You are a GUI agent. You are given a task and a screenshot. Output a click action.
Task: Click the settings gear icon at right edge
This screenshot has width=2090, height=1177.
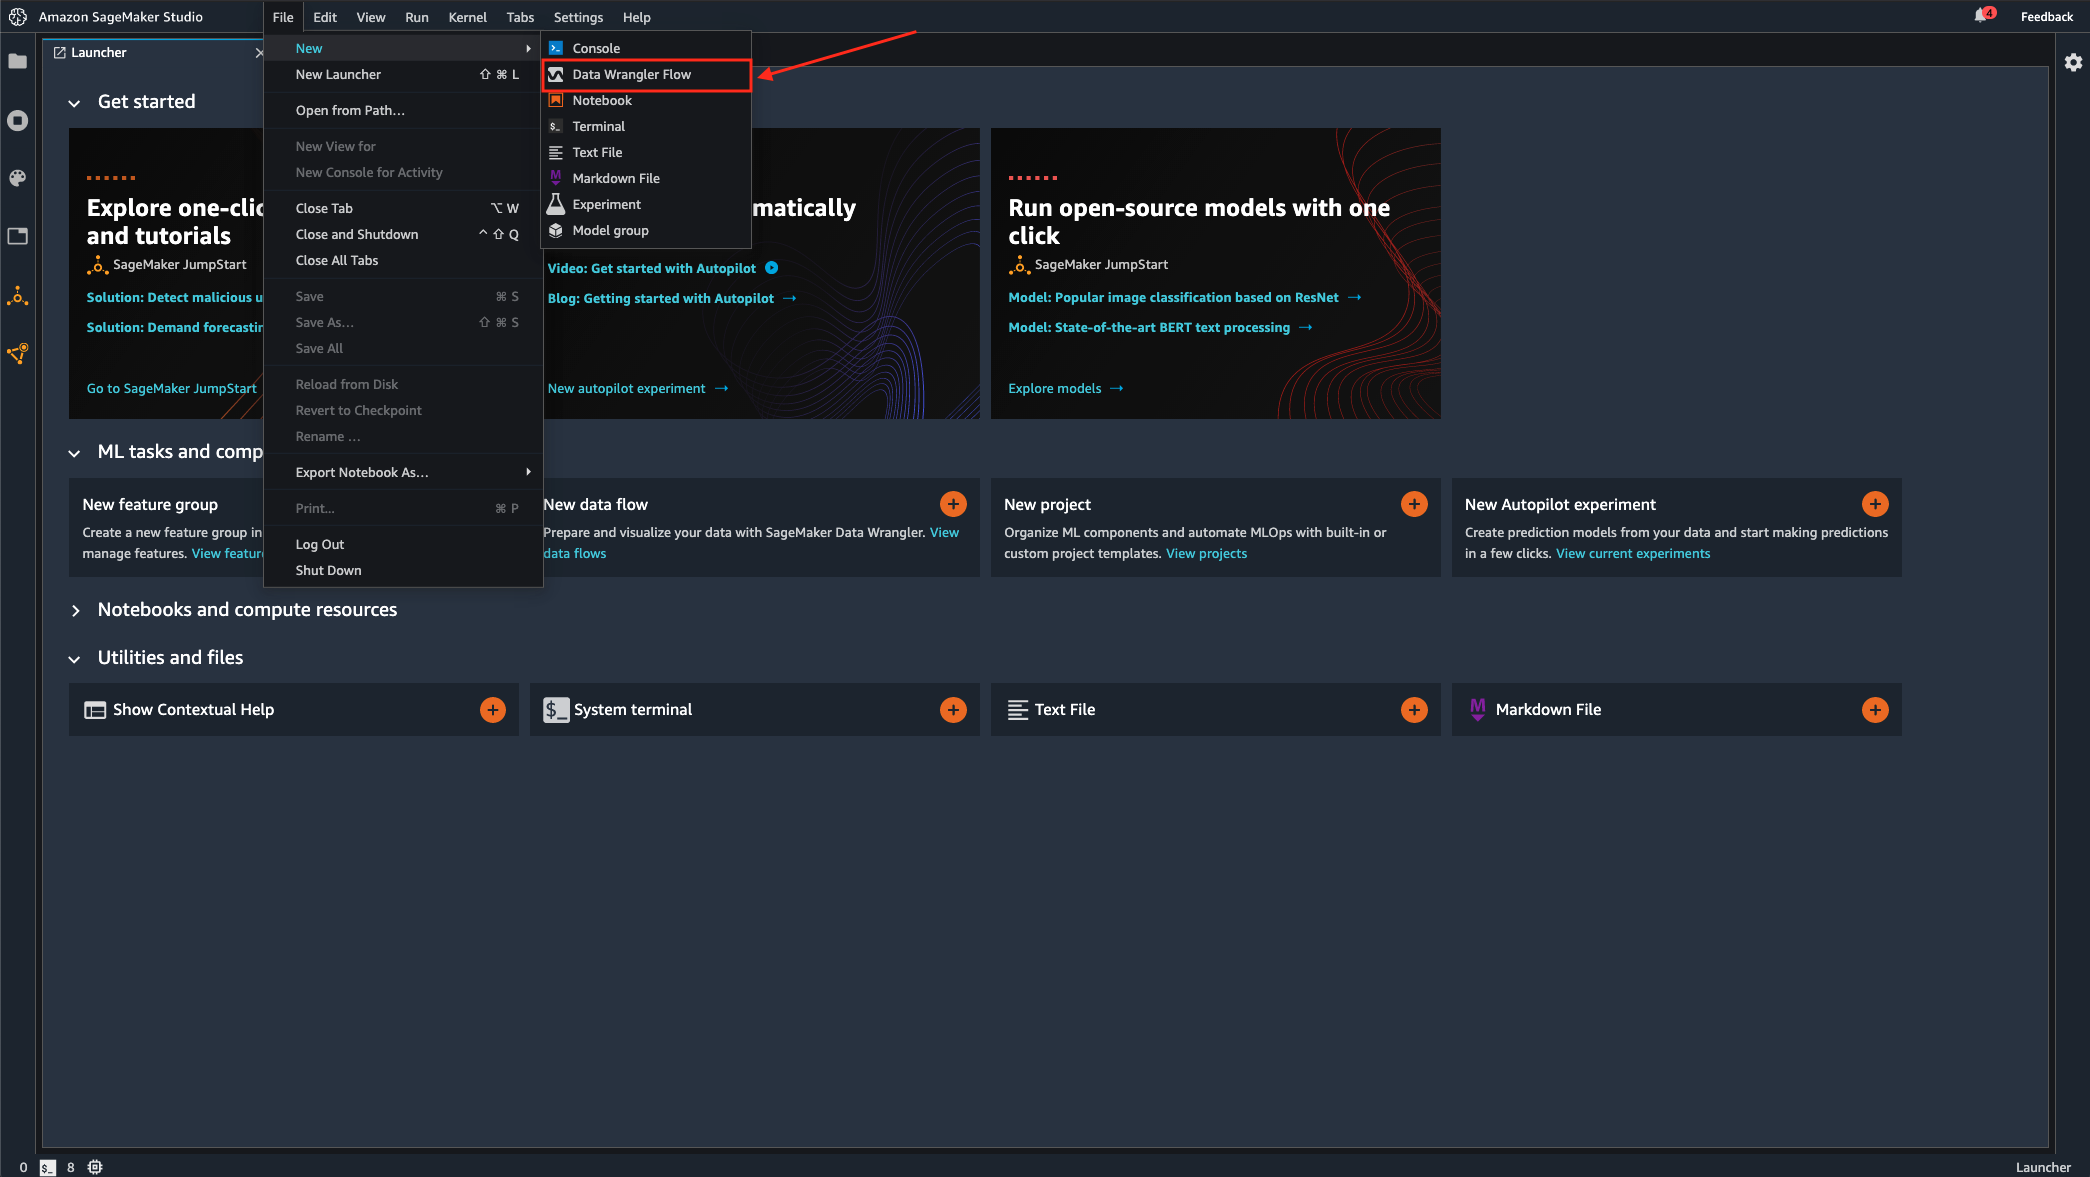click(x=2073, y=62)
